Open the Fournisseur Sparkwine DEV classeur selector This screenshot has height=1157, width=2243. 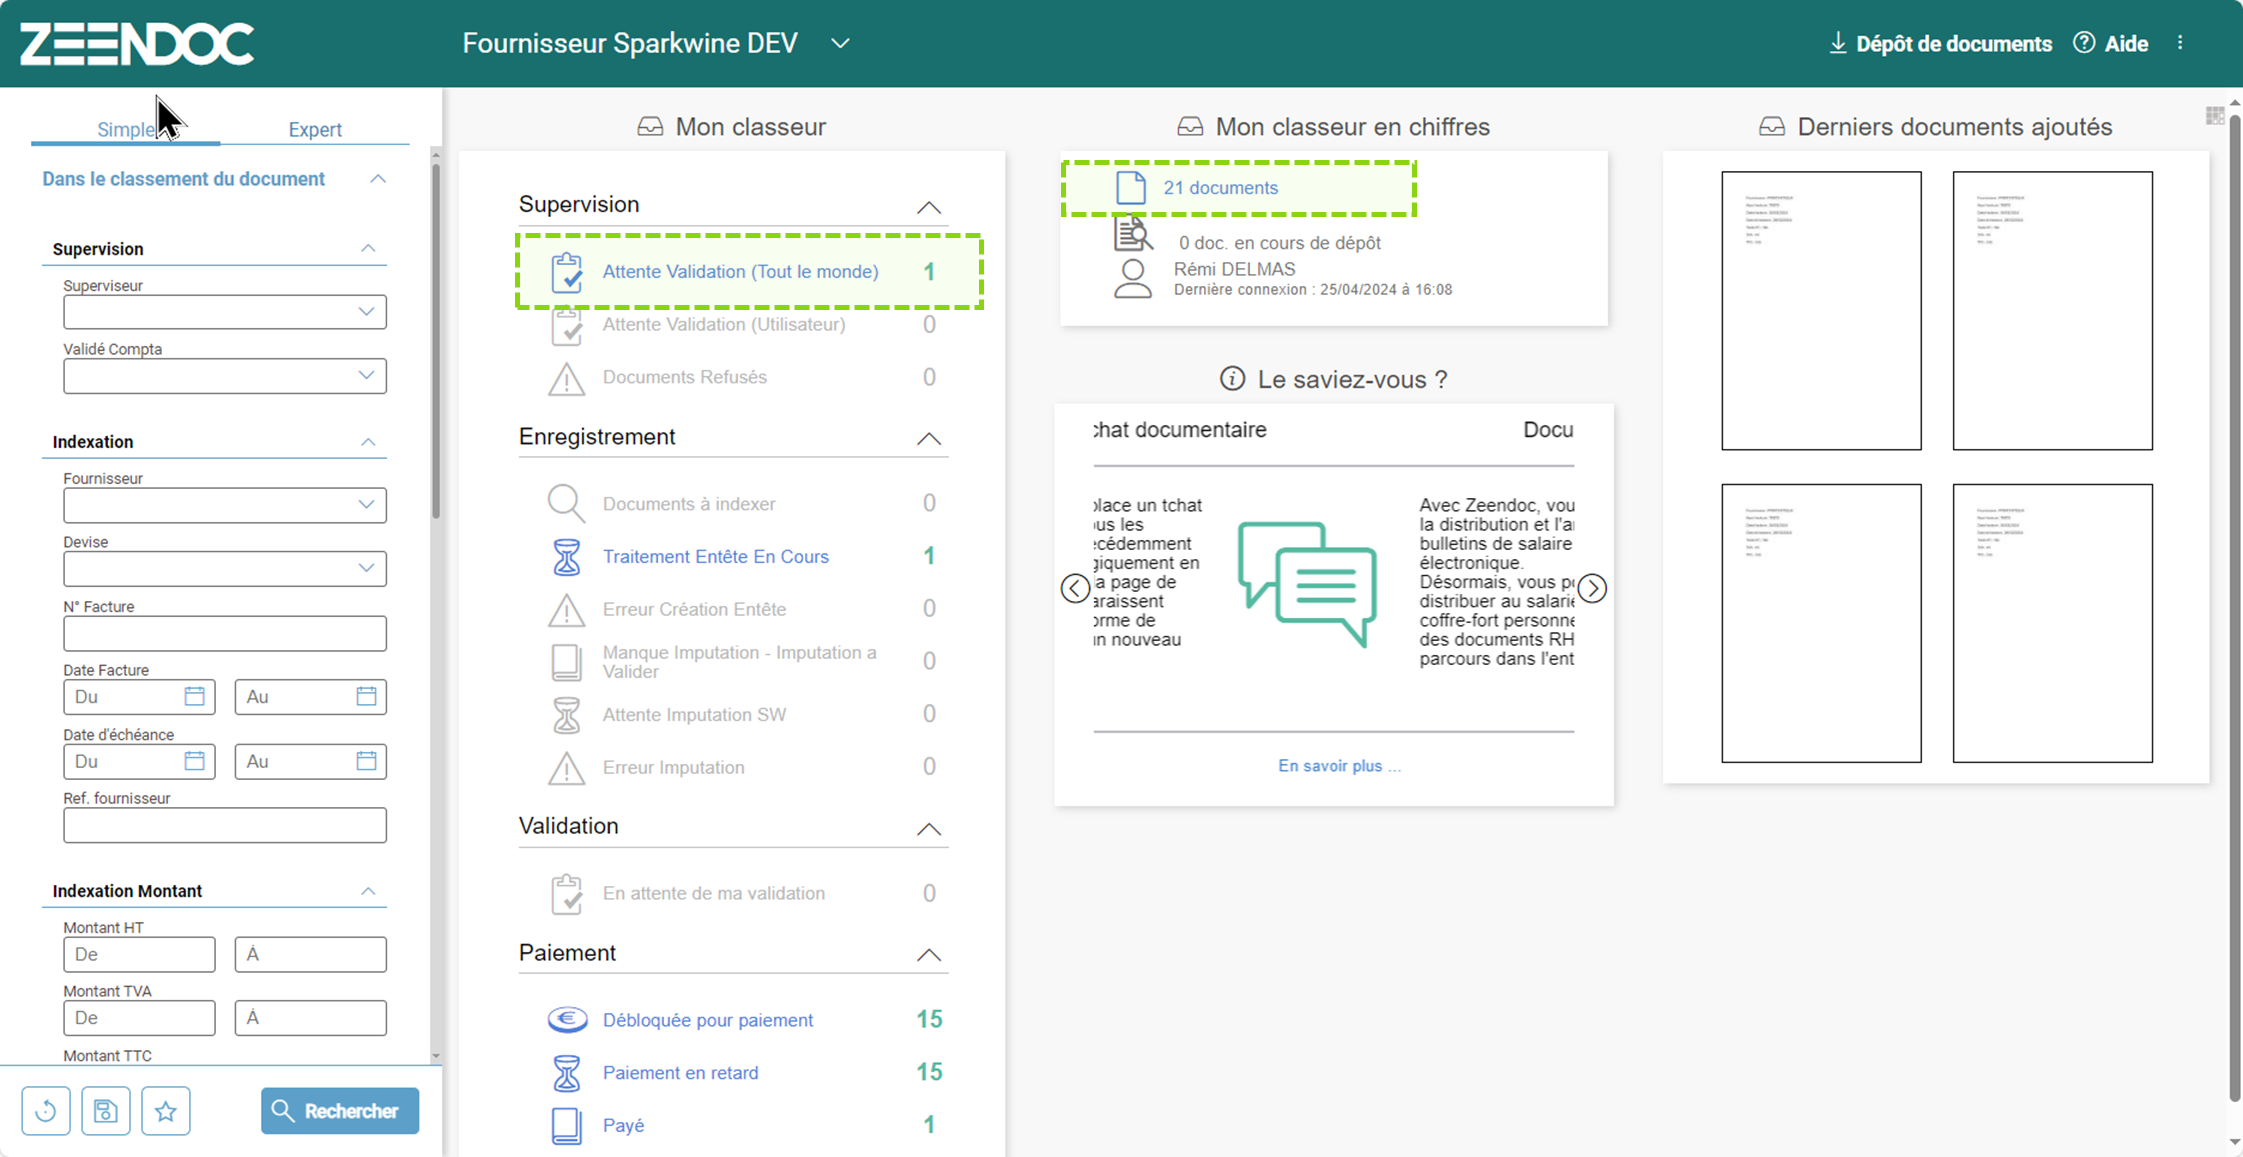(840, 43)
